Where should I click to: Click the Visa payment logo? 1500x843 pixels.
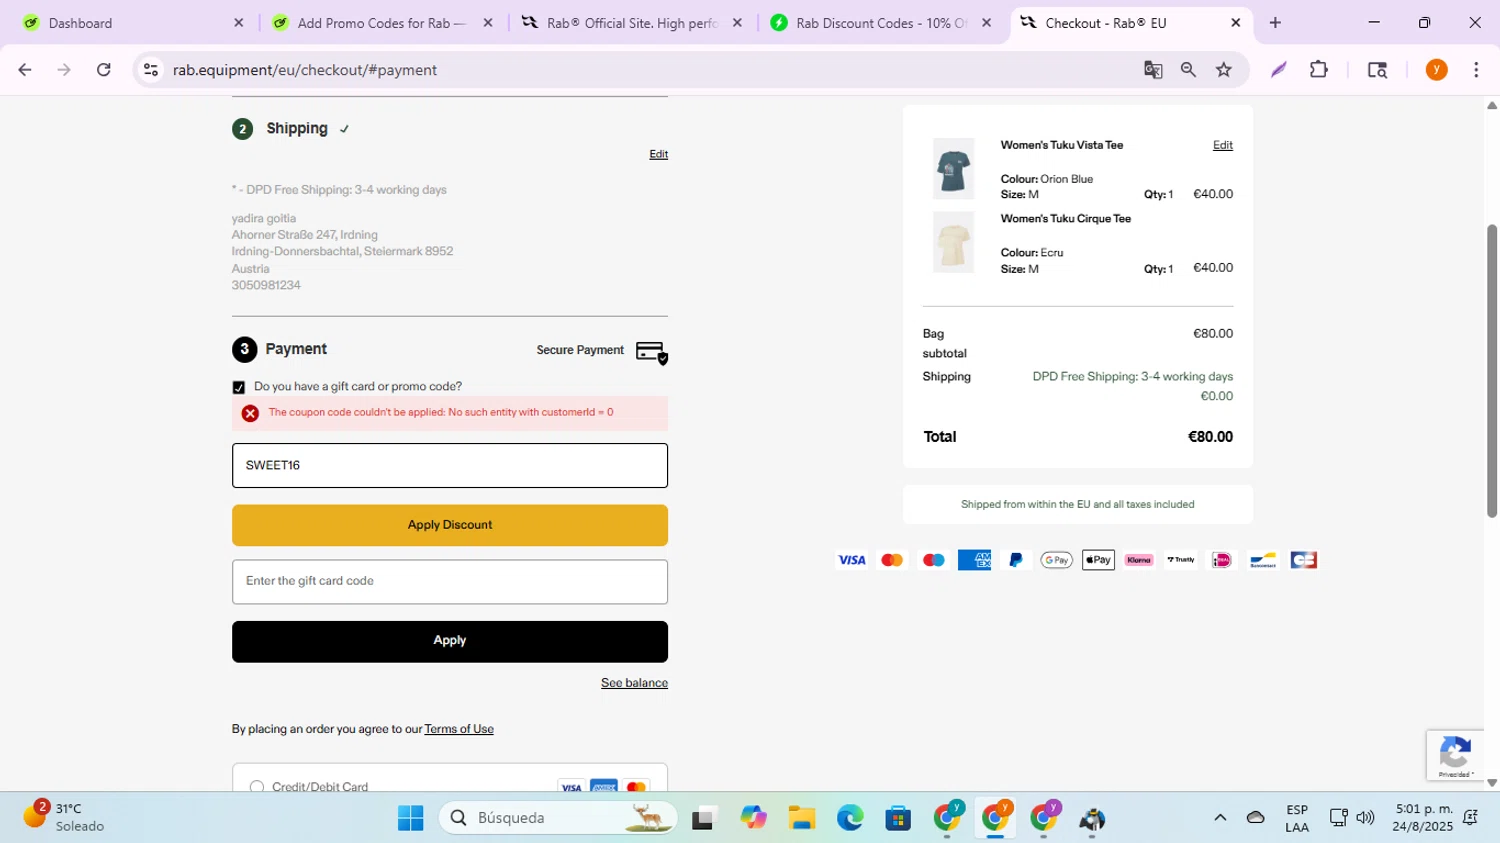click(x=852, y=560)
